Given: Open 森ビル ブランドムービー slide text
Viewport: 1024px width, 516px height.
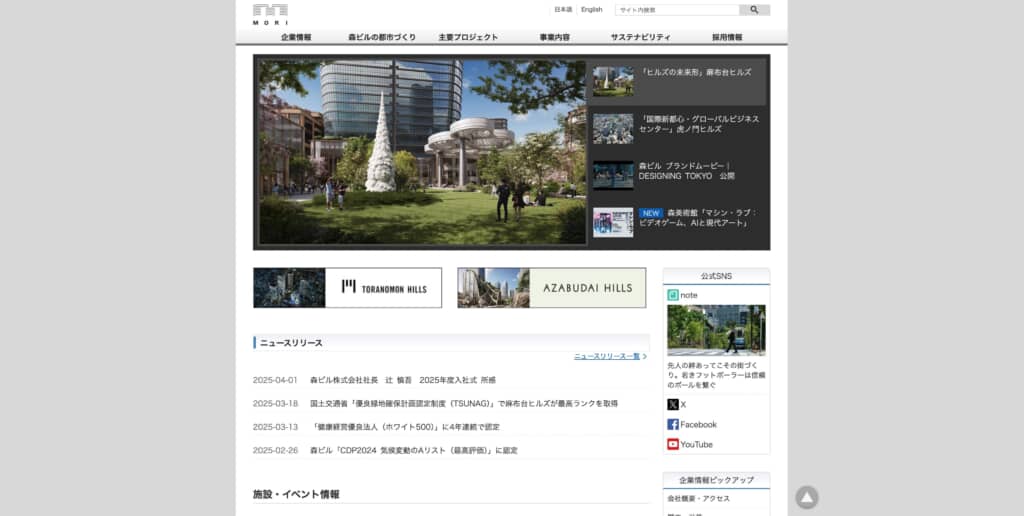Looking at the screenshot, I should pos(686,171).
